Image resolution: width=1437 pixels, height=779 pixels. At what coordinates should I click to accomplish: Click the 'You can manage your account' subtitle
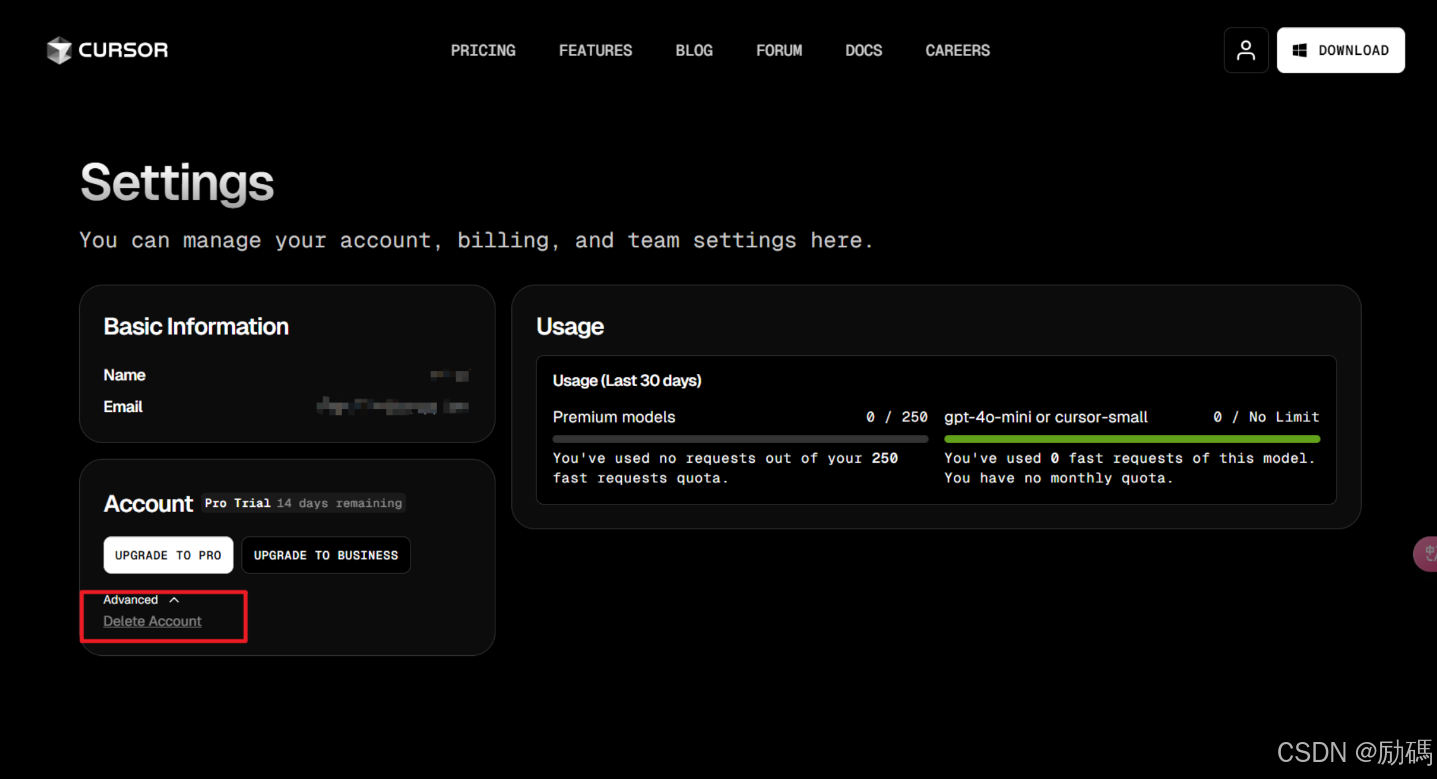tap(477, 240)
